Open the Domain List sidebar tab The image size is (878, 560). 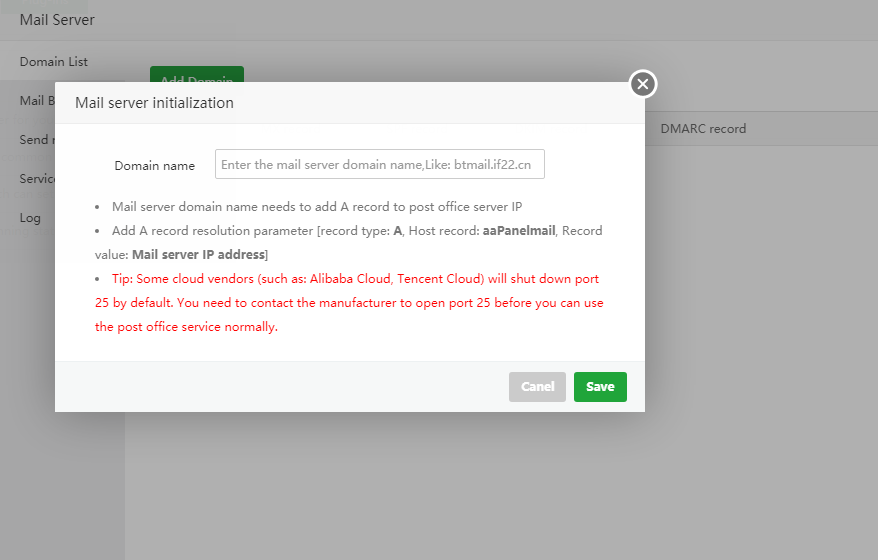click(x=54, y=62)
